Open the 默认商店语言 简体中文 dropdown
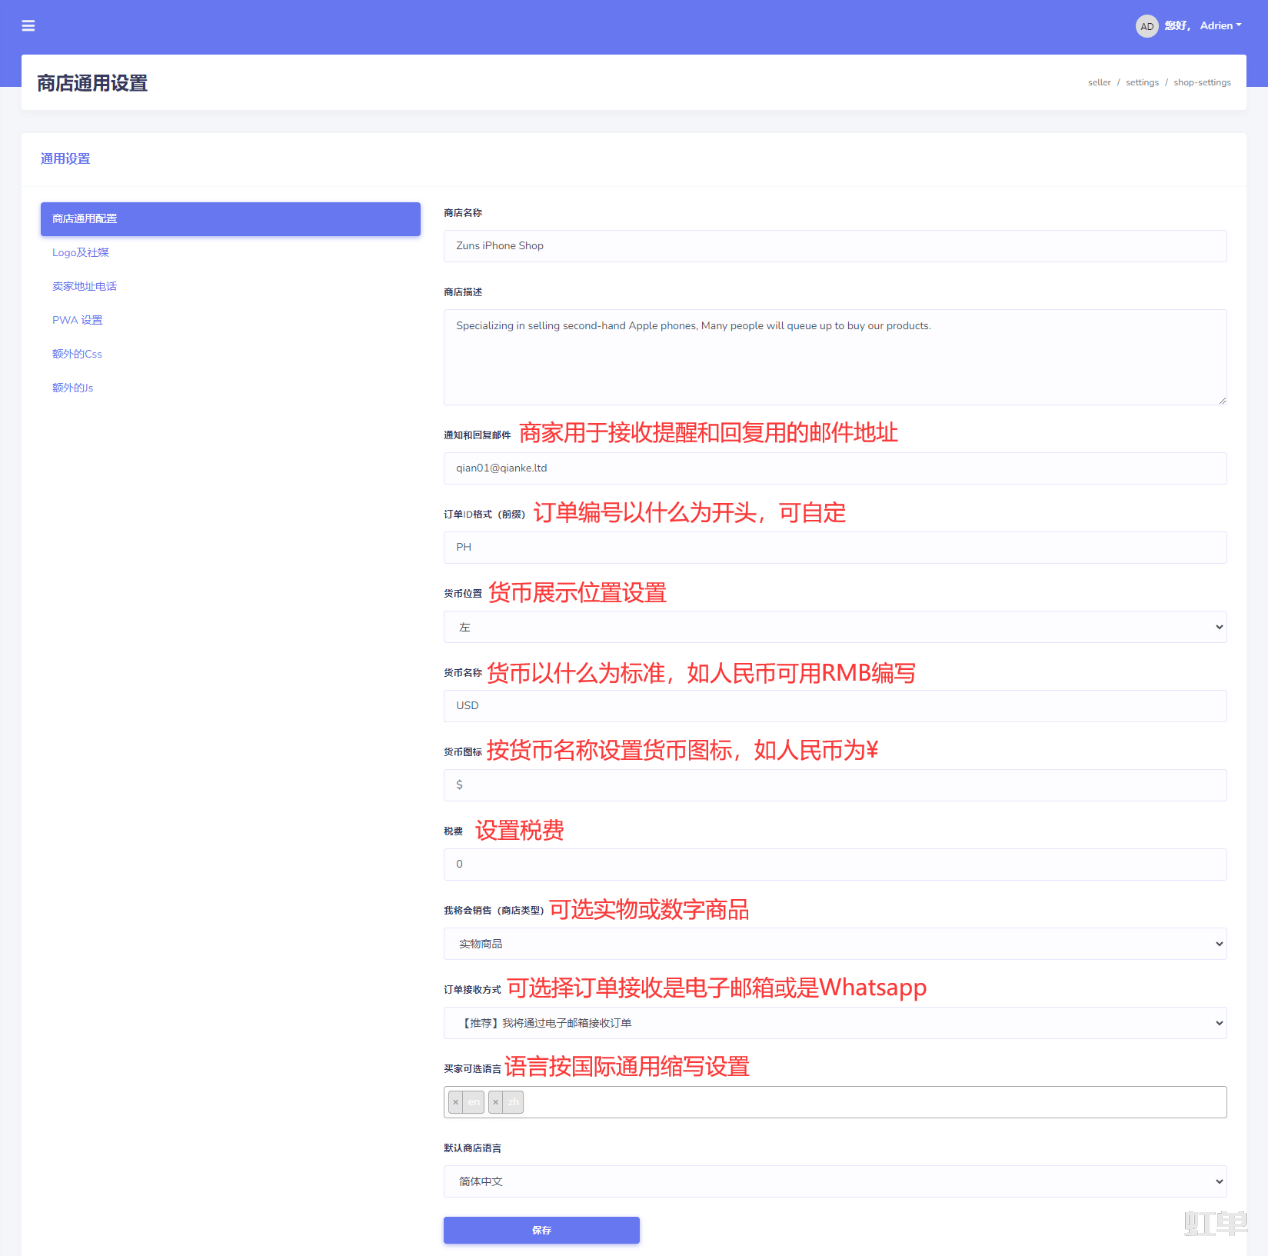Image resolution: width=1268 pixels, height=1256 pixels. (835, 1181)
